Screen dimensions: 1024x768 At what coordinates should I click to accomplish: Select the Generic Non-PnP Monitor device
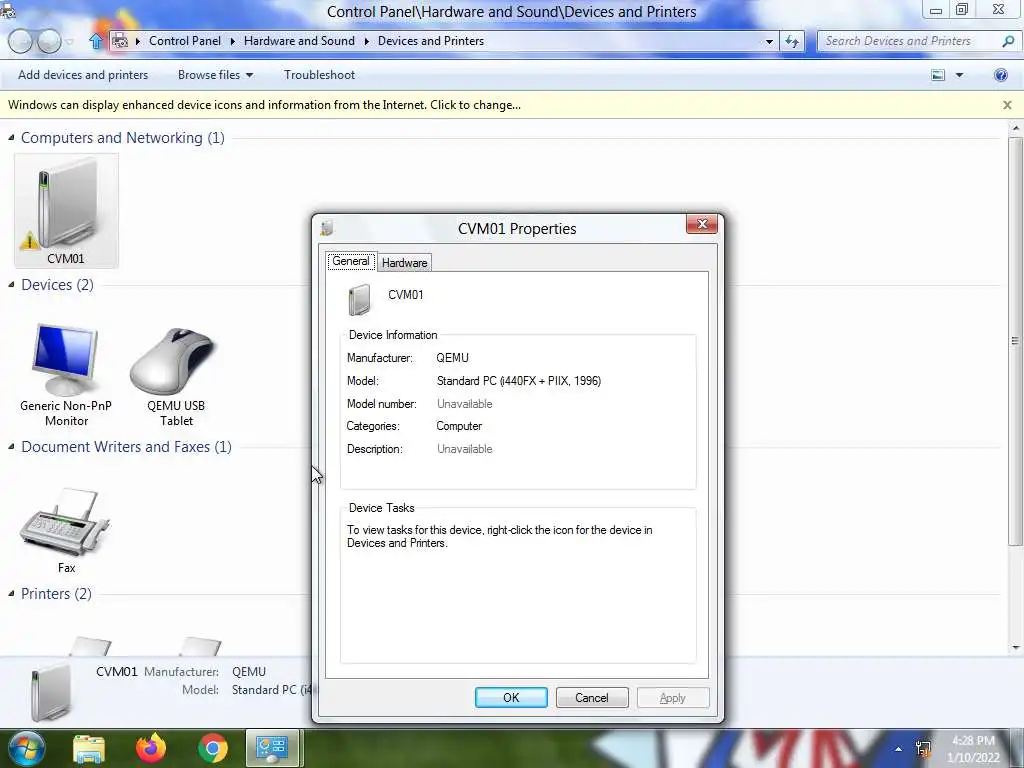click(66, 375)
